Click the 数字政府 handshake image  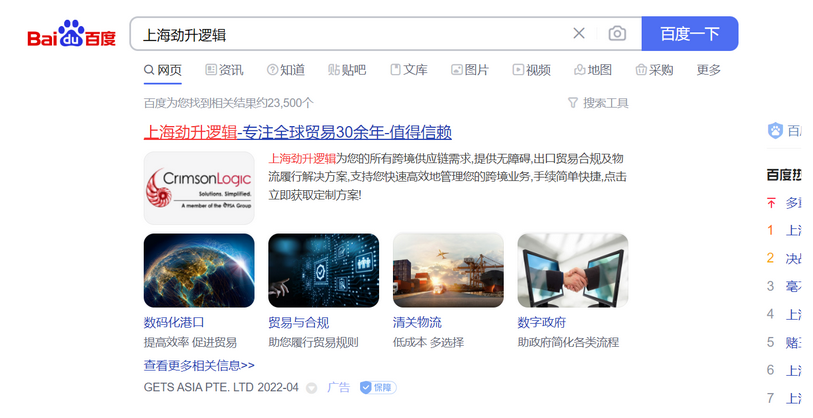tap(573, 270)
